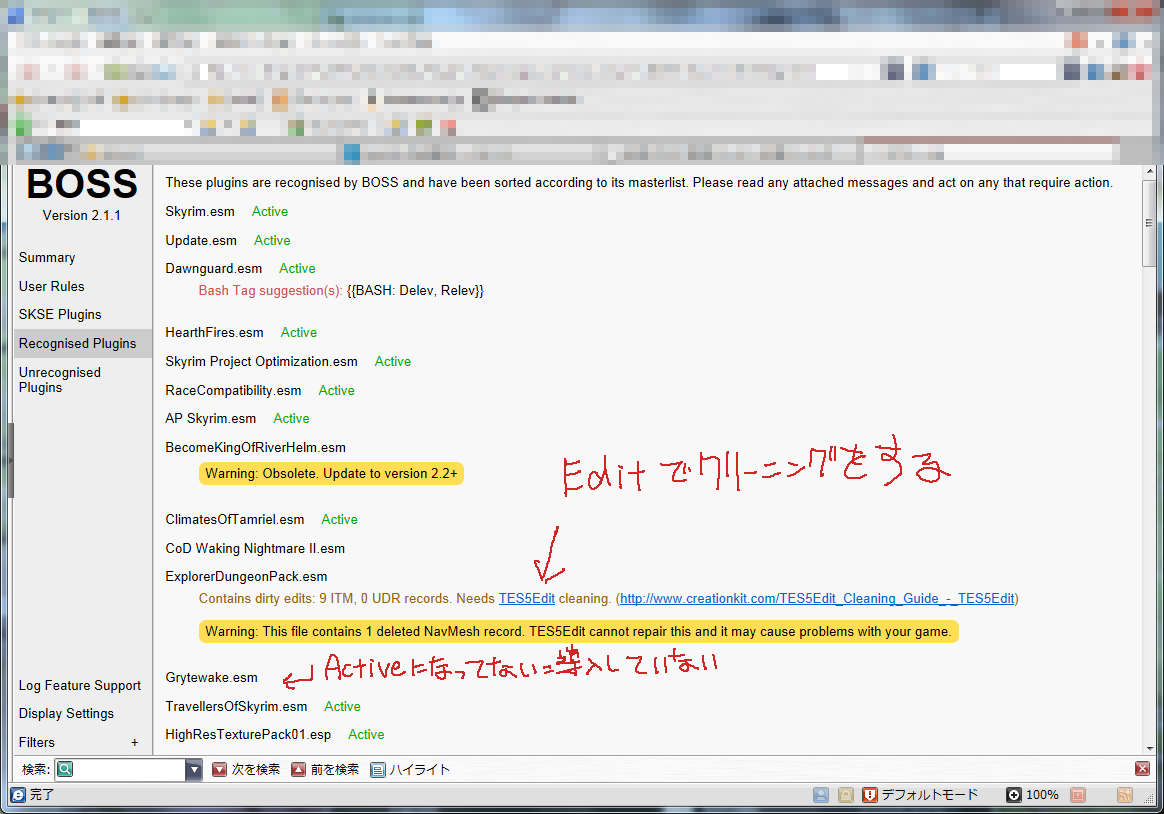The height and width of the screenshot is (814, 1164).
Task: Close the find bar with red X
Action: point(1142,769)
